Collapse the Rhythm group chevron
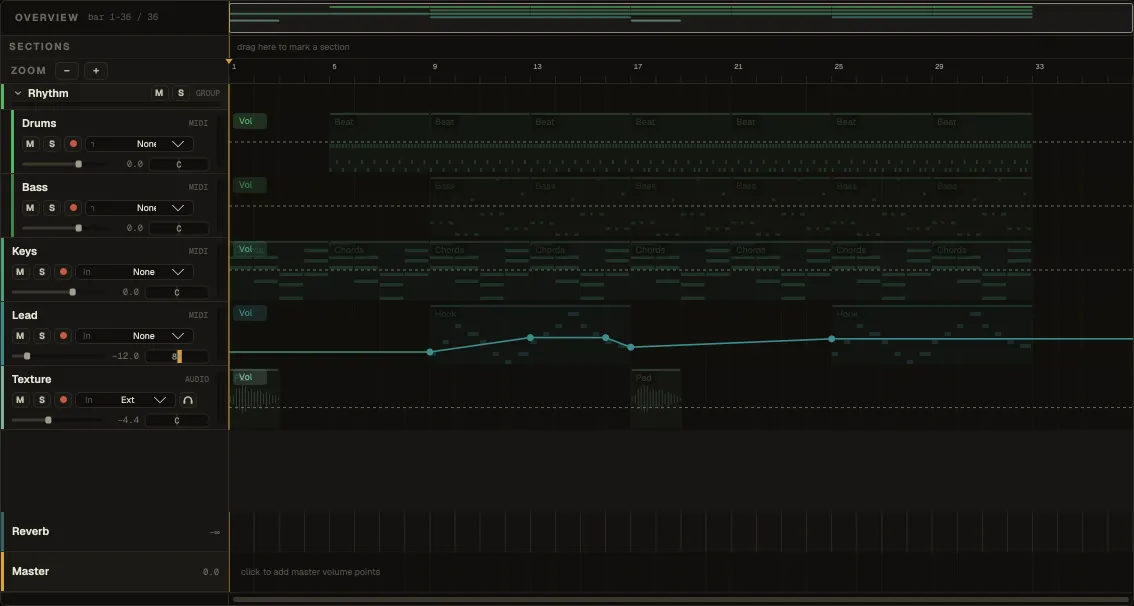The height and width of the screenshot is (606, 1134). pos(18,93)
